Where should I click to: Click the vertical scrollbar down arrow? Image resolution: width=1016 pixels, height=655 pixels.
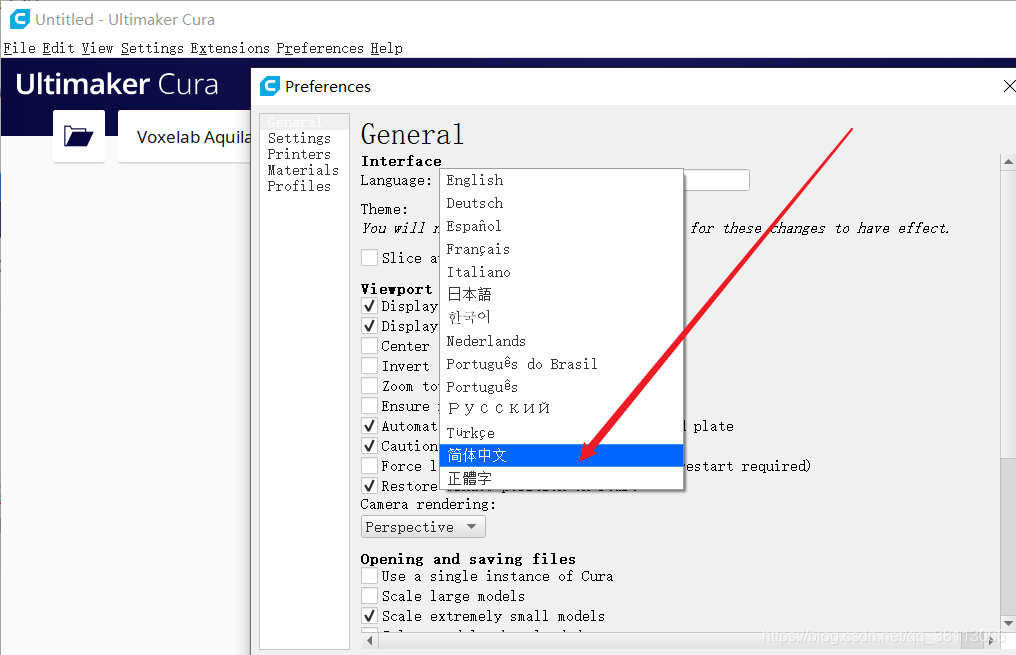coord(1008,623)
